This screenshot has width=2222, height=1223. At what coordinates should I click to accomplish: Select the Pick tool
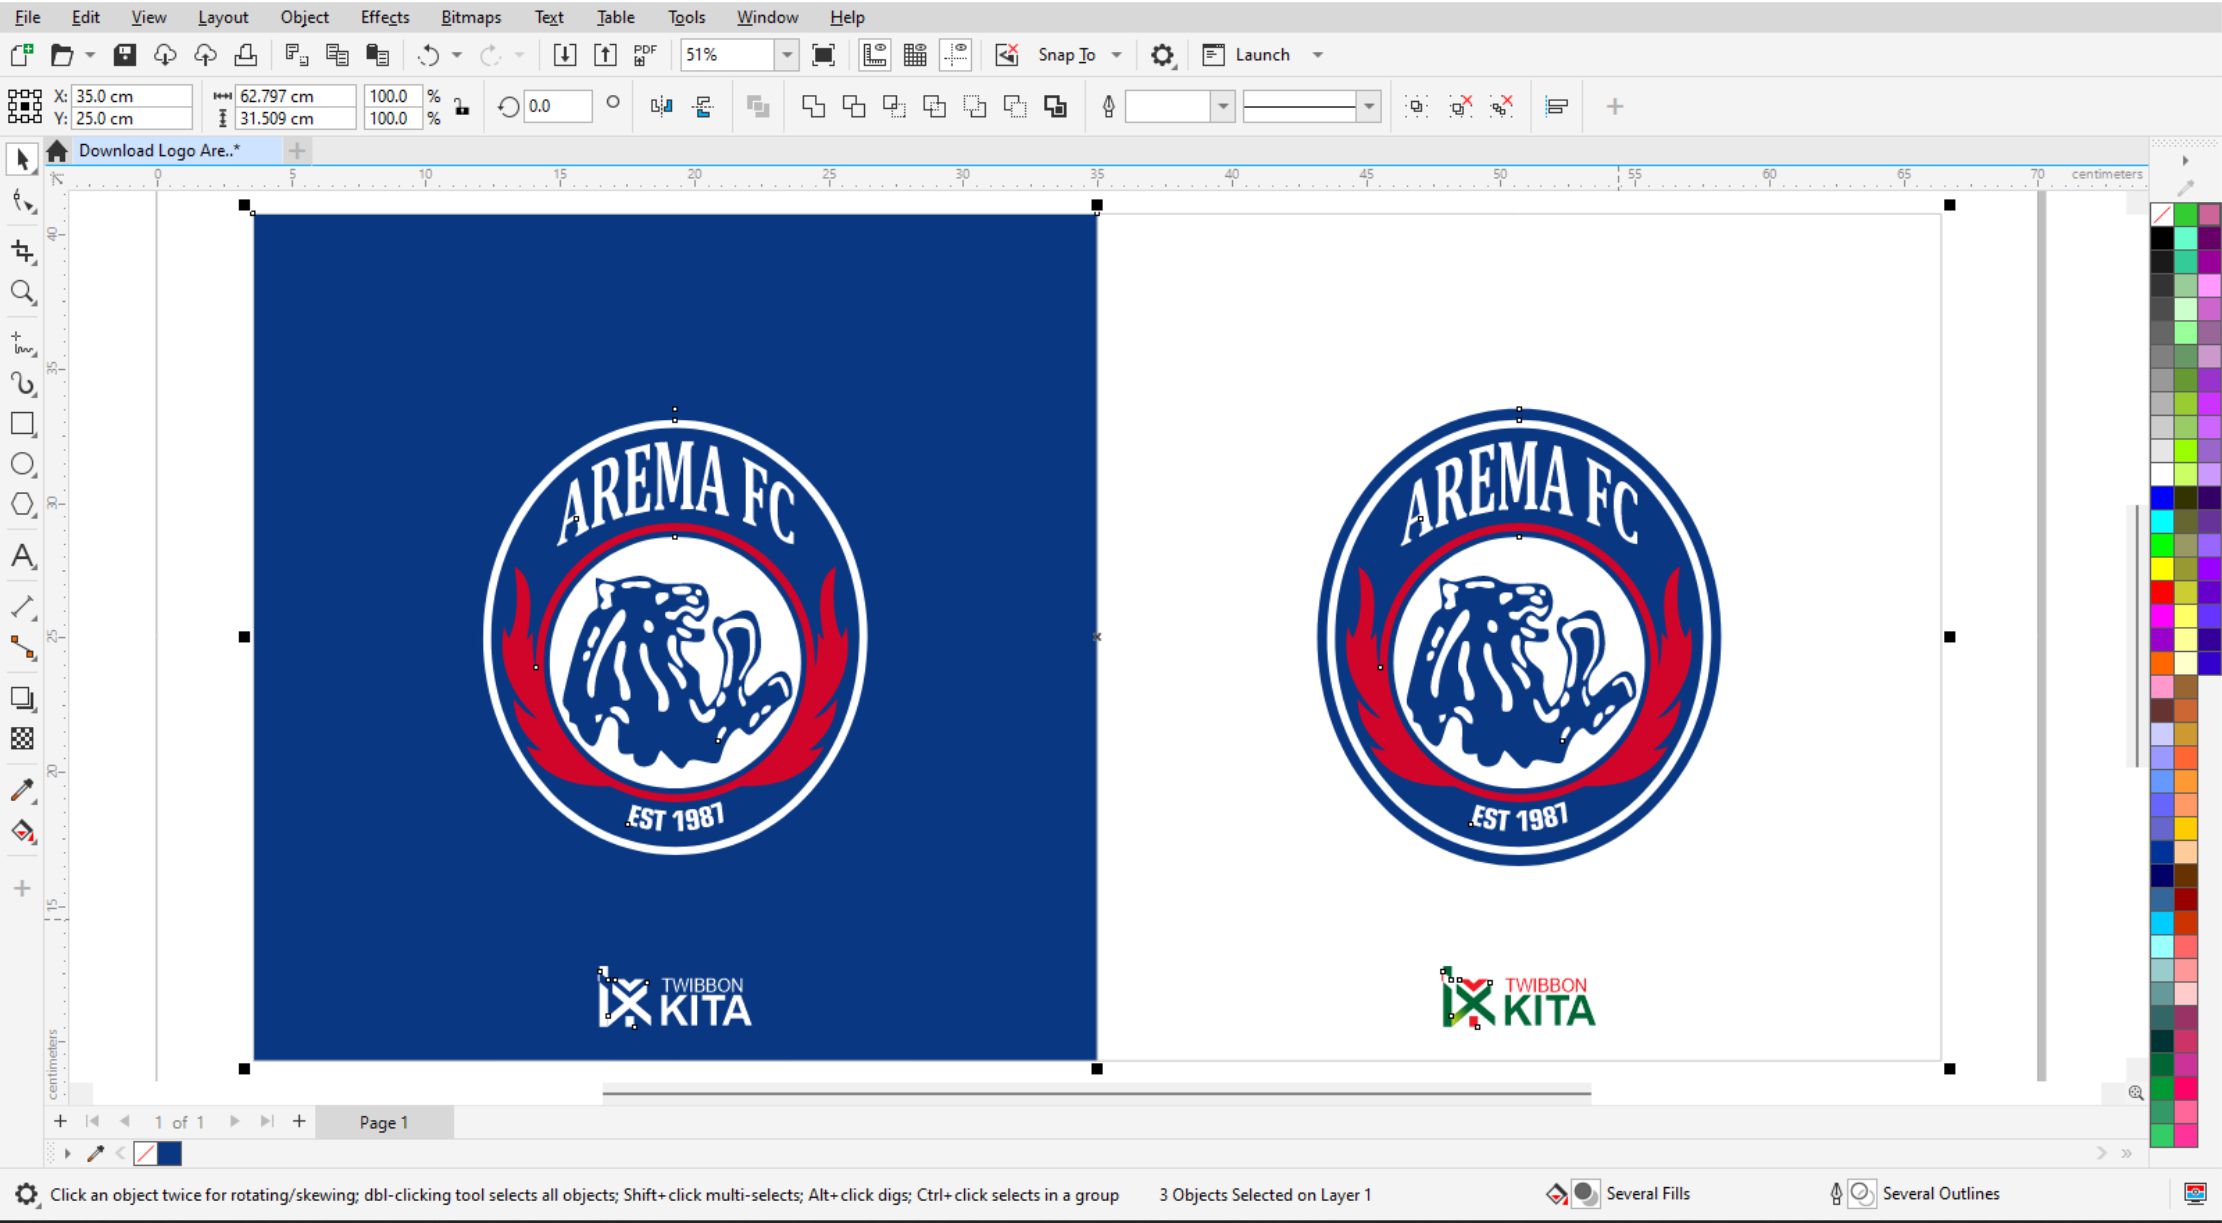22,159
